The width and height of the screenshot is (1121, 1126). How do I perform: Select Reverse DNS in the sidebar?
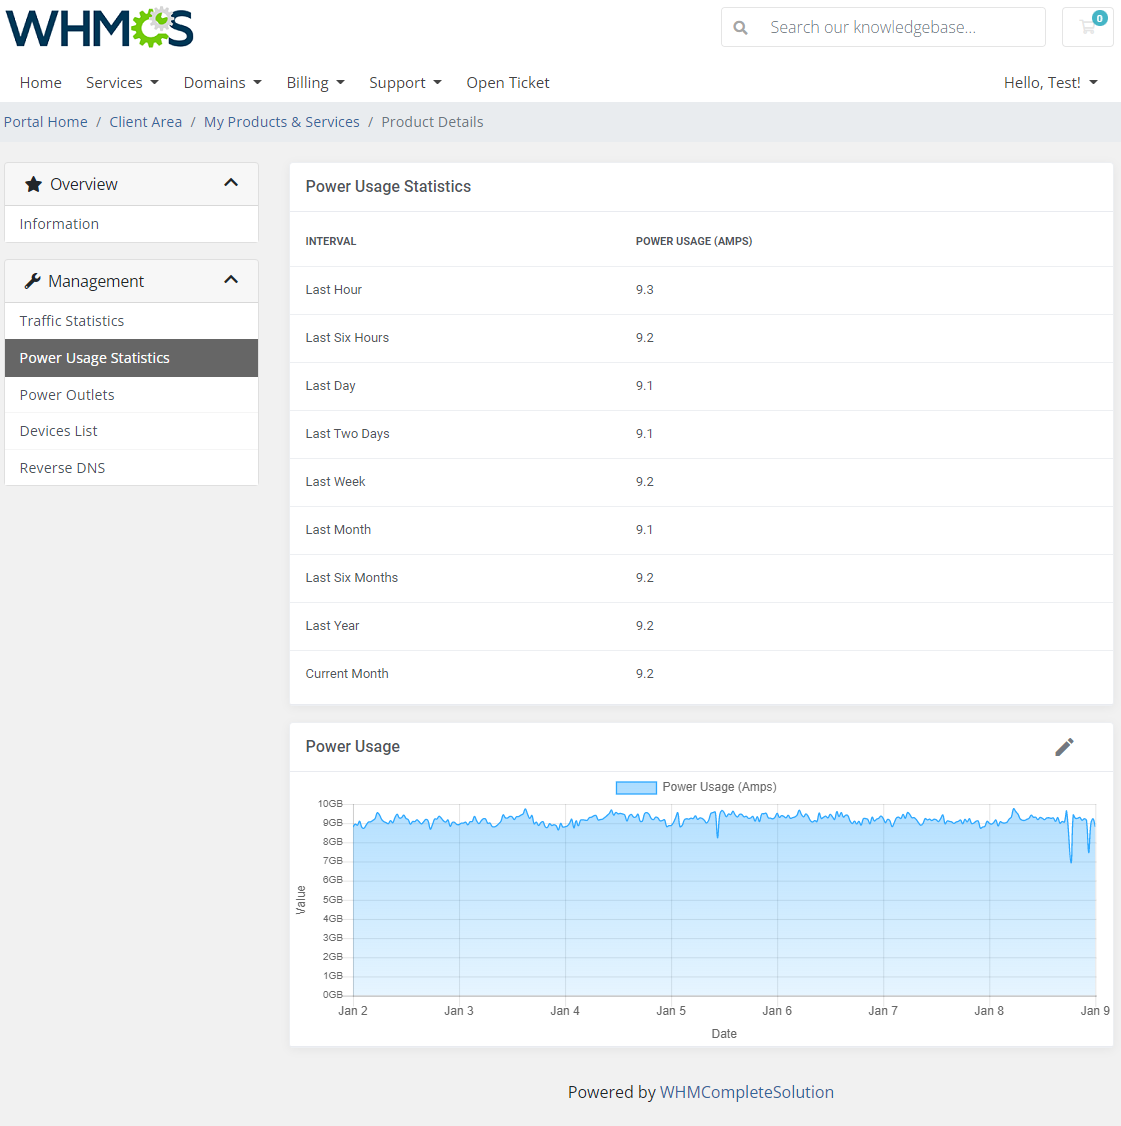pyautogui.click(x=131, y=468)
